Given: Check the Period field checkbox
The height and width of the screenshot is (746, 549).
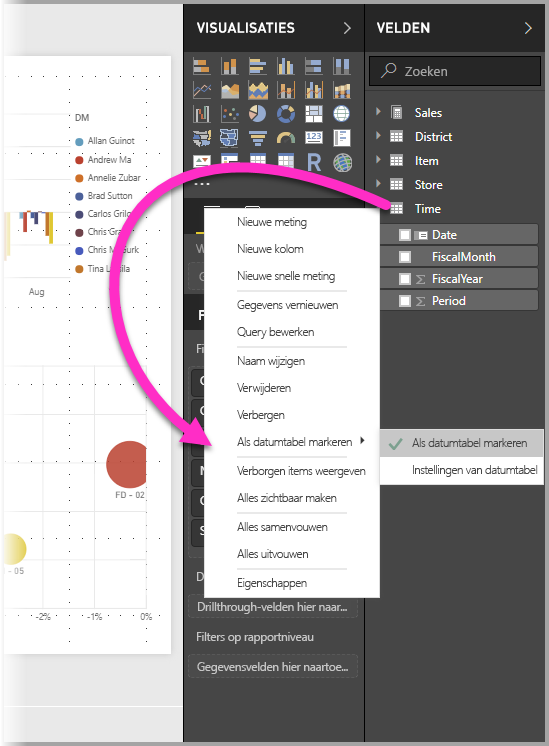Looking at the screenshot, I should (x=405, y=301).
